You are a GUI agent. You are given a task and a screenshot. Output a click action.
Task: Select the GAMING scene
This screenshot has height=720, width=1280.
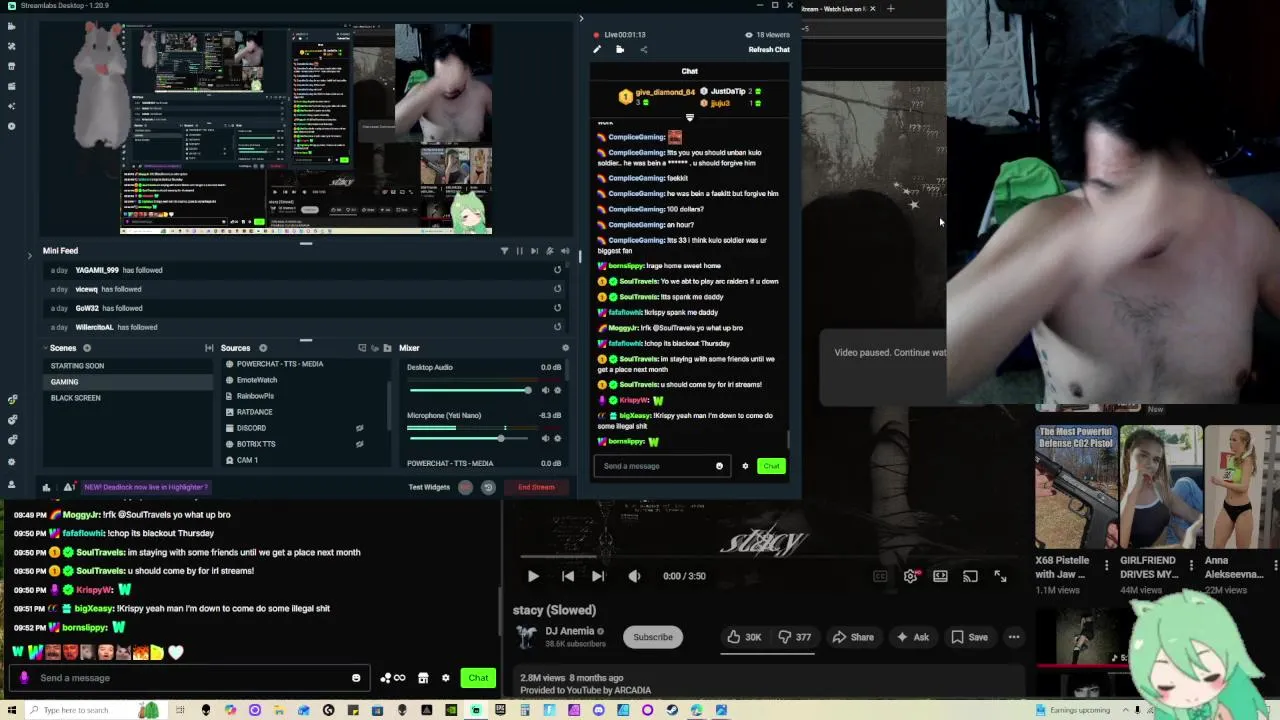(x=129, y=382)
